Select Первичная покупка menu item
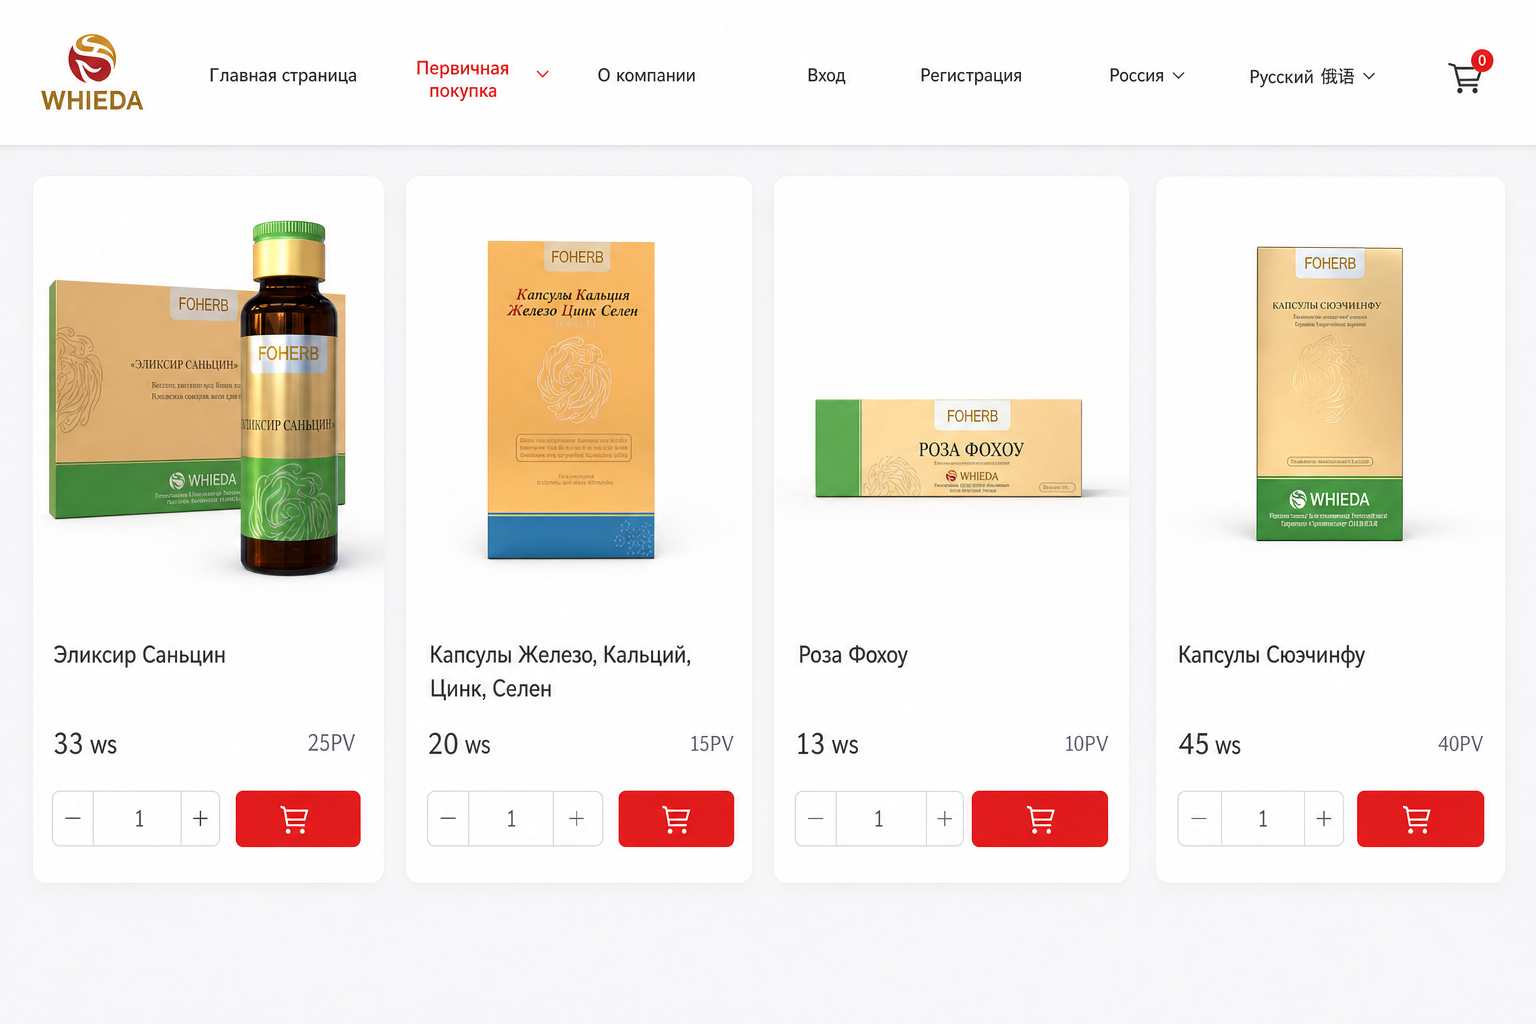This screenshot has height=1024, width=1536. pos(463,79)
